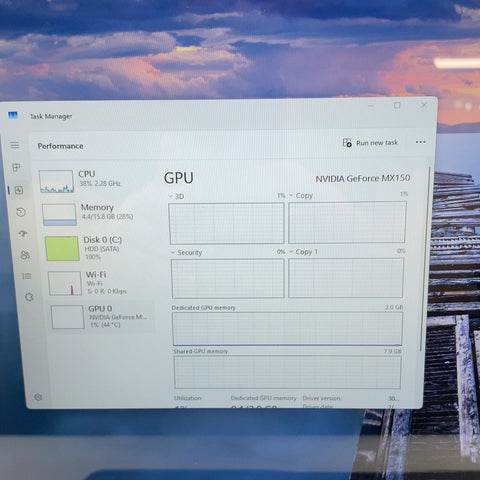Open the hamburger navigation menu
This screenshot has width=480, height=480.
[14, 145]
